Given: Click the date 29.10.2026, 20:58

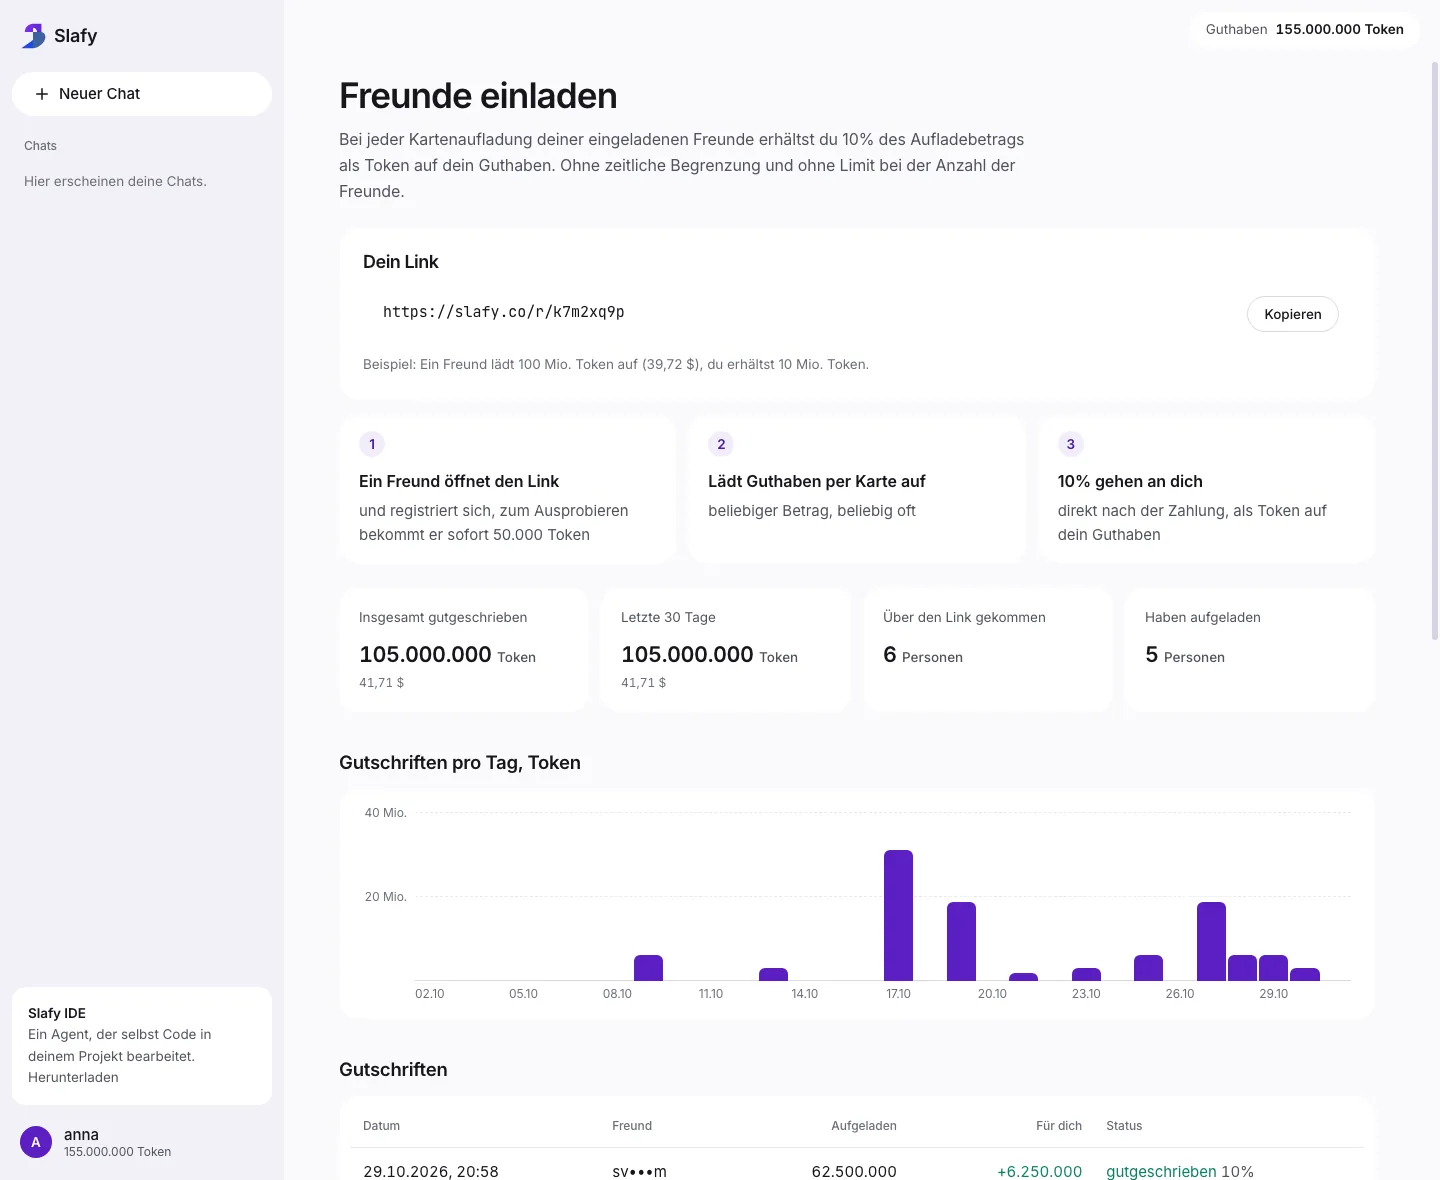Looking at the screenshot, I should (x=431, y=1171).
